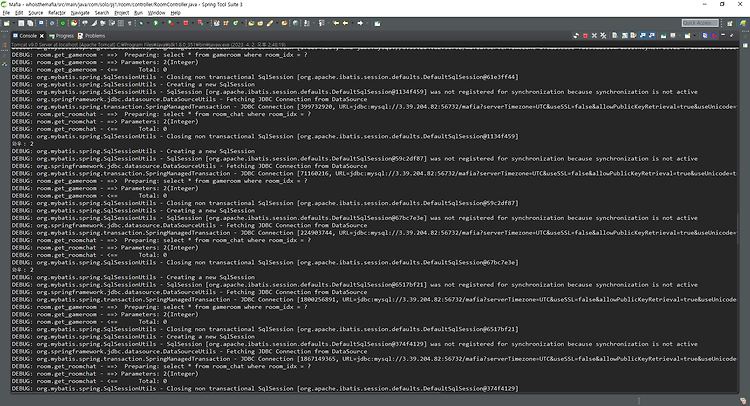Open the New Java Class dropdown arrow
Viewport: 750px width, 406px height.
click(242, 23)
